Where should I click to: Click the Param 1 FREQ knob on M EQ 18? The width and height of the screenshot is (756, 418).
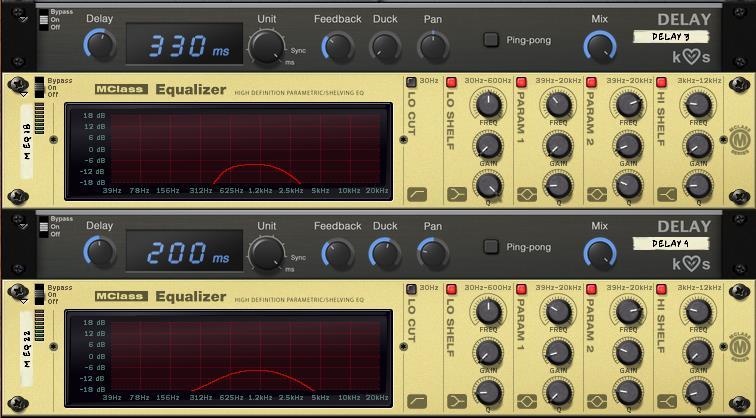click(558, 104)
